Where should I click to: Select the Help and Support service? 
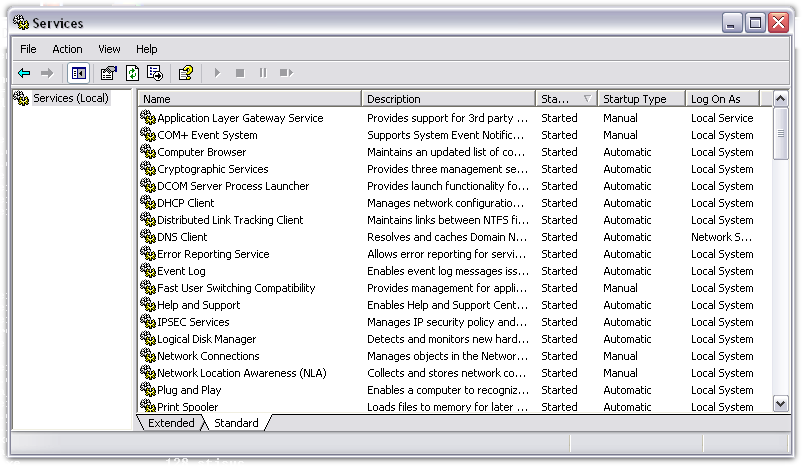click(x=198, y=305)
